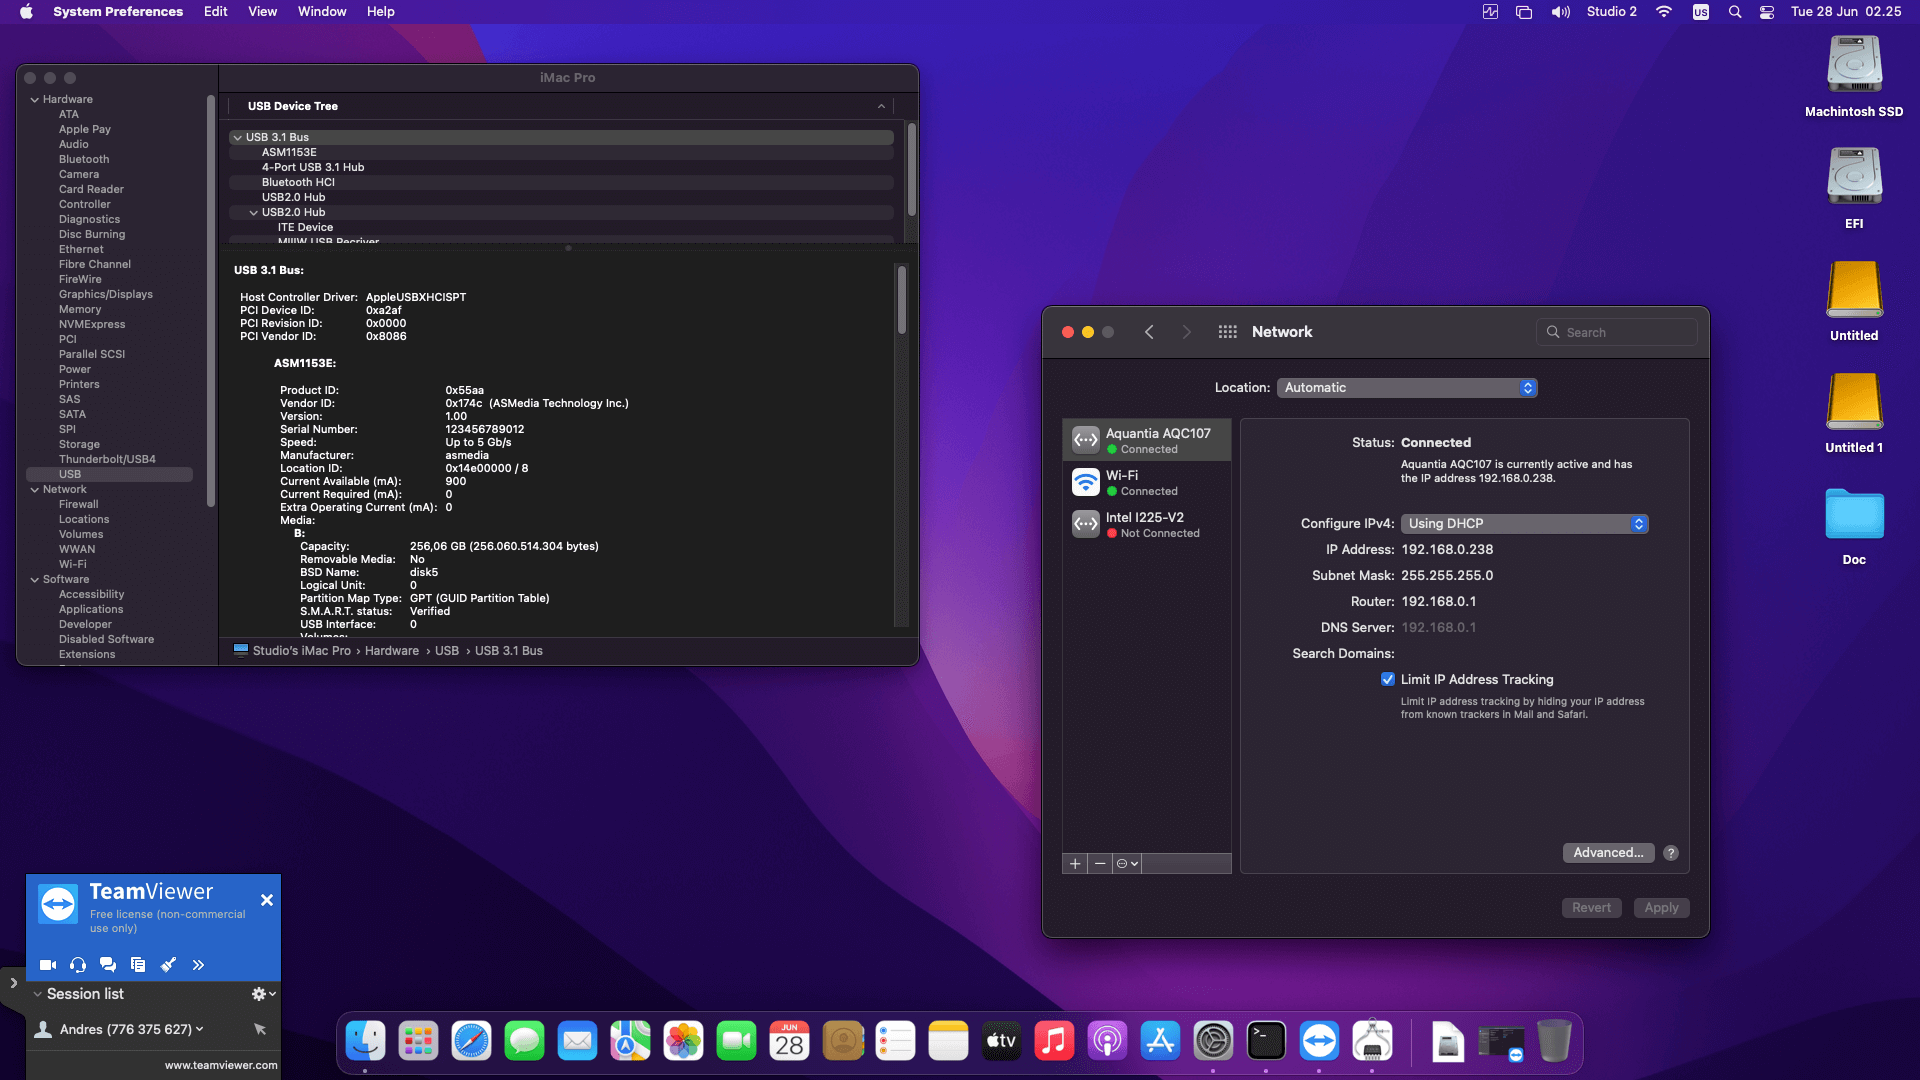Screen dimensions: 1920x1080
Task: Show all preferences grid button
Action: point(1227,332)
